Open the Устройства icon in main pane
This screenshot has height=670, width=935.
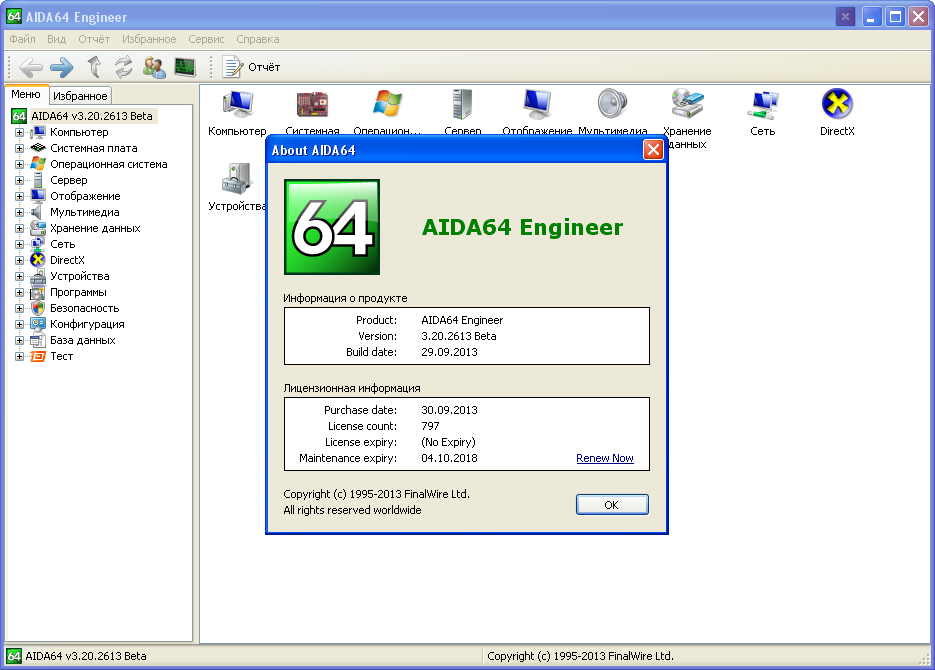(x=237, y=187)
